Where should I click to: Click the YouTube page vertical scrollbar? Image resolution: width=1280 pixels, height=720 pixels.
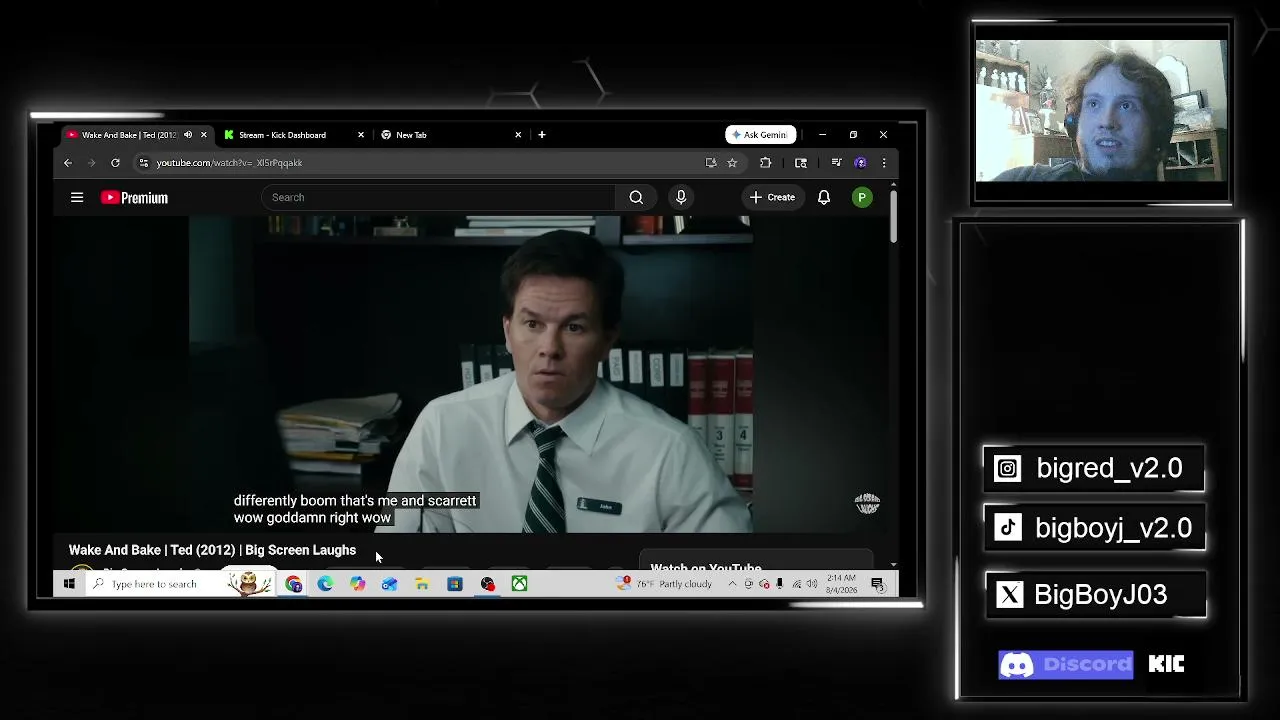[x=893, y=214]
